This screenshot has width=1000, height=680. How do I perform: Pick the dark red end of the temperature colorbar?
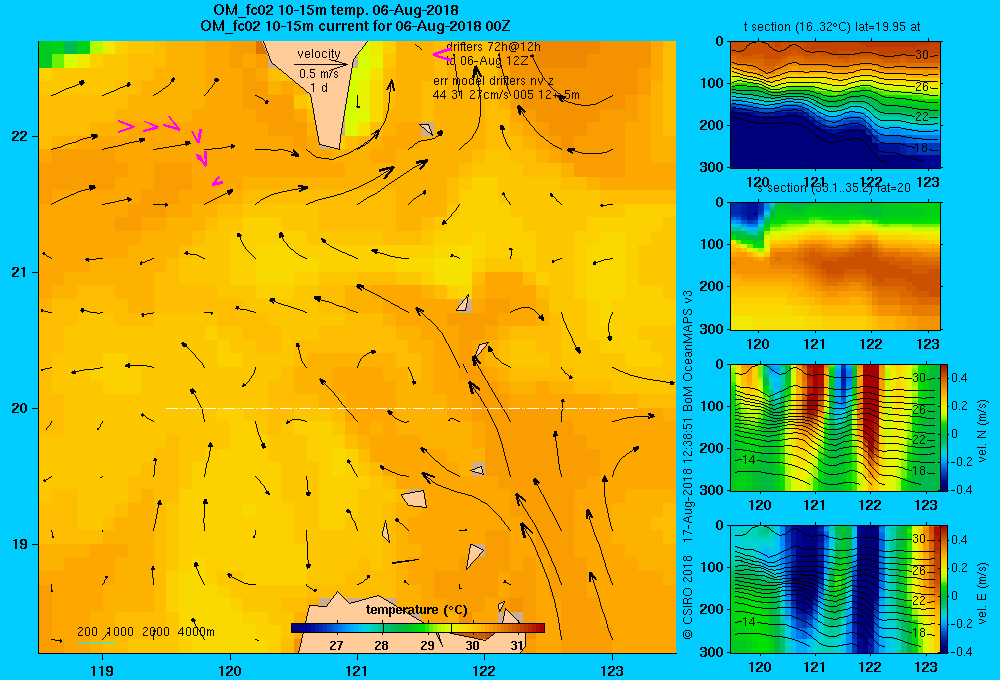tap(538, 628)
